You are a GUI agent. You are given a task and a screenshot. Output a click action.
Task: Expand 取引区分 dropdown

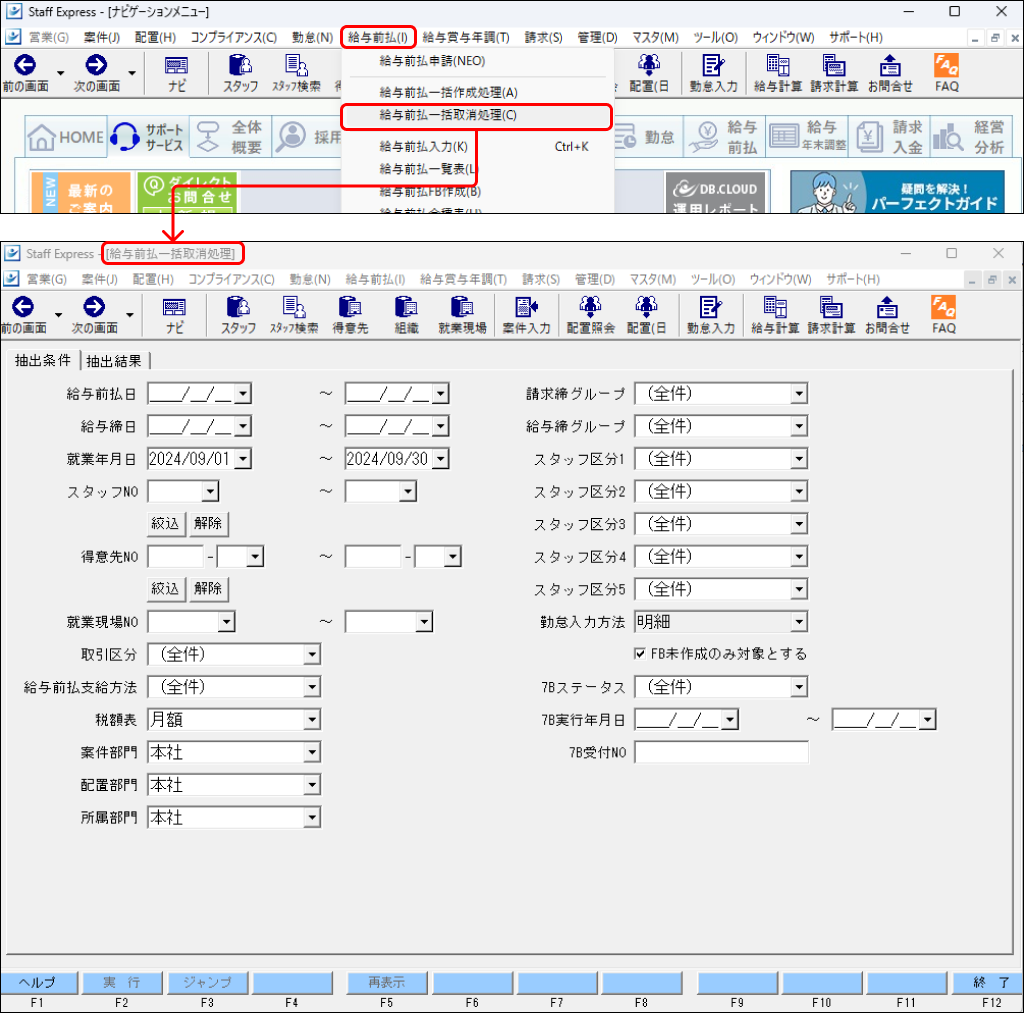(x=312, y=654)
